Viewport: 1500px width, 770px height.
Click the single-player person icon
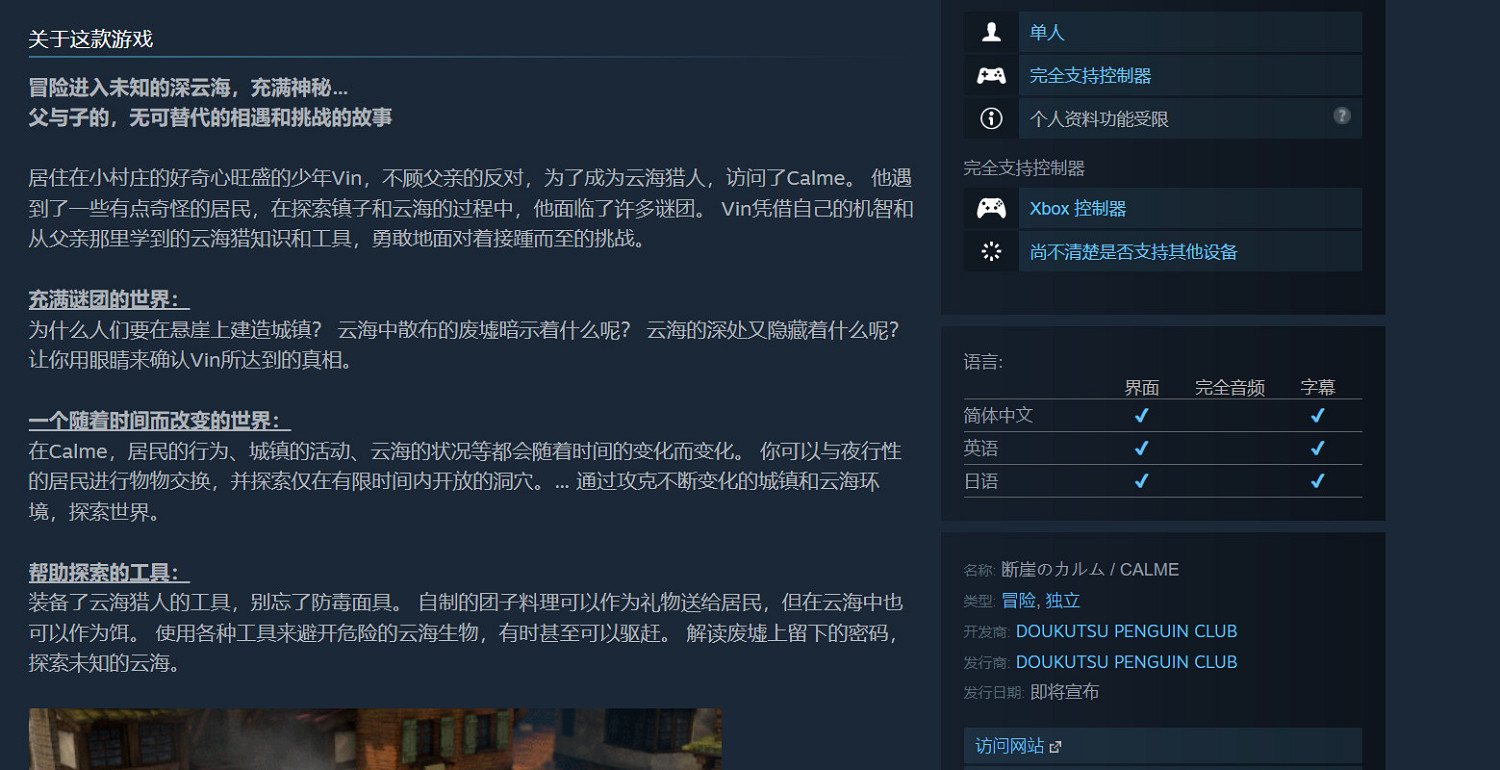coord(991,31)
